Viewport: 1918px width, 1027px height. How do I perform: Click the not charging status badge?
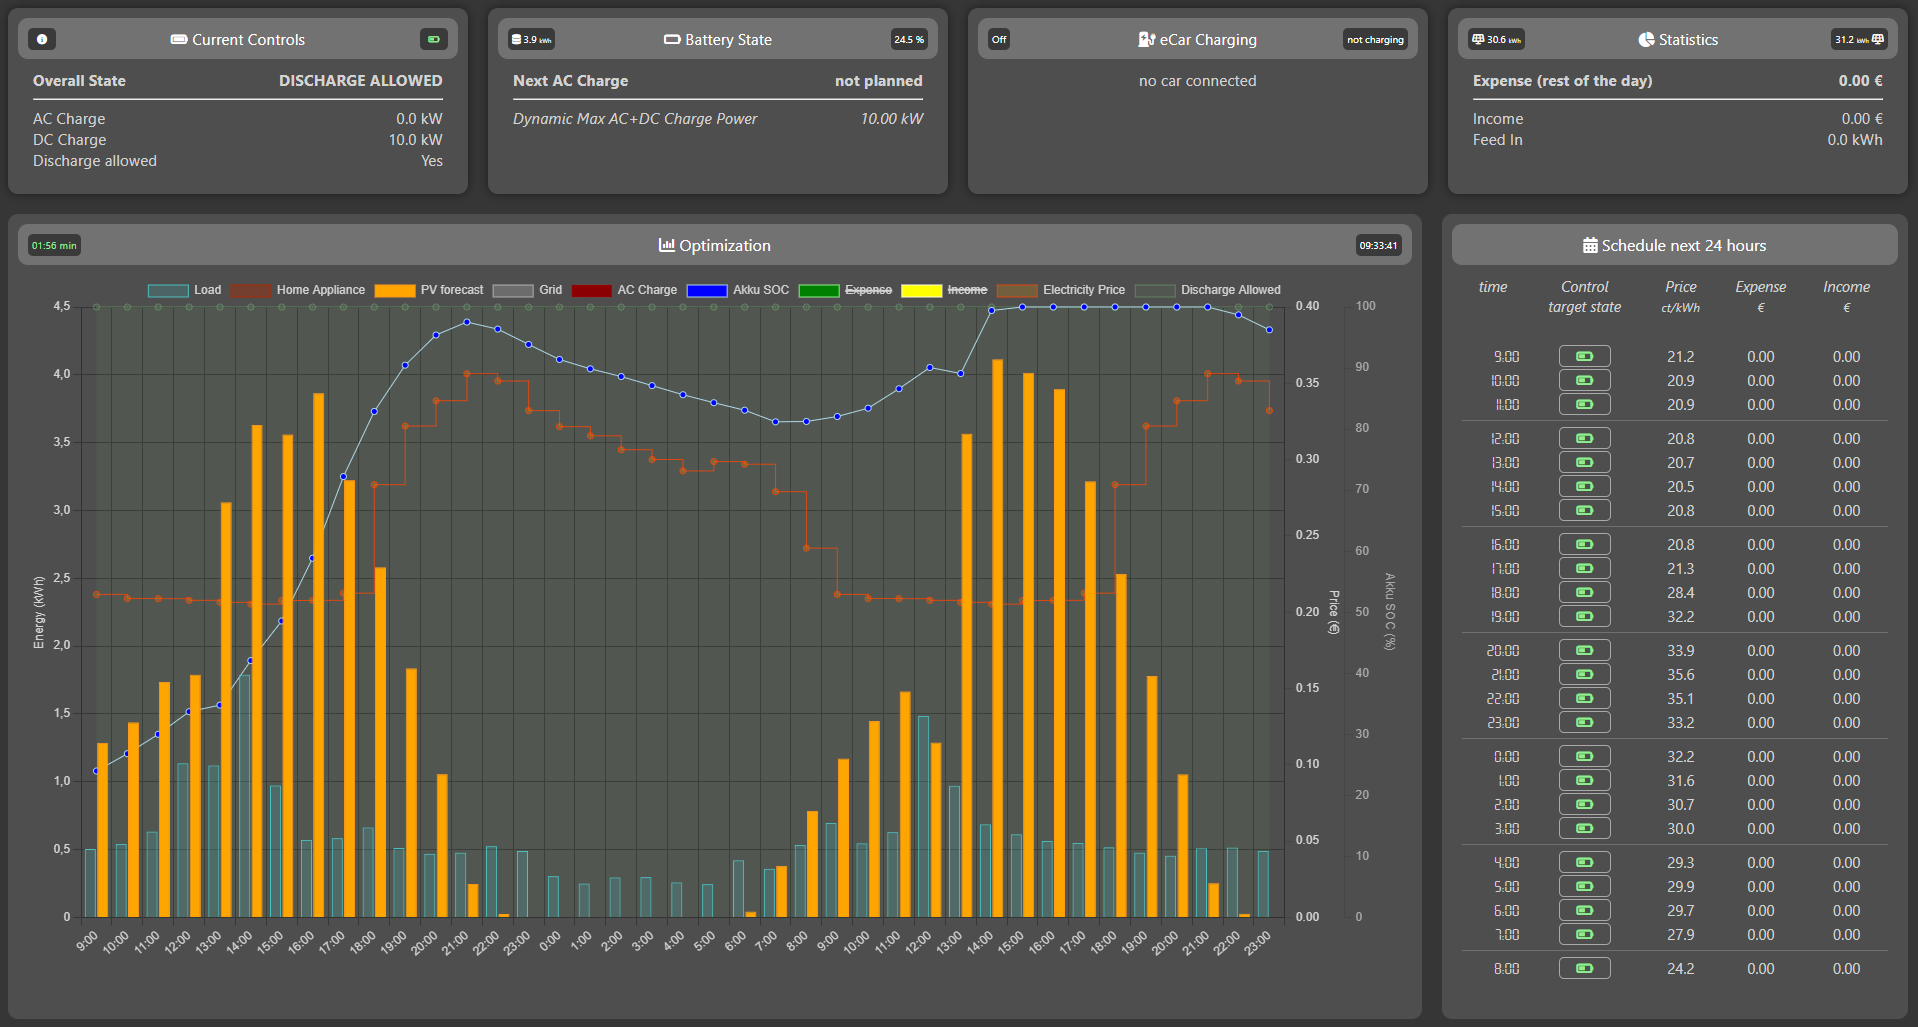click(1374, 40)
